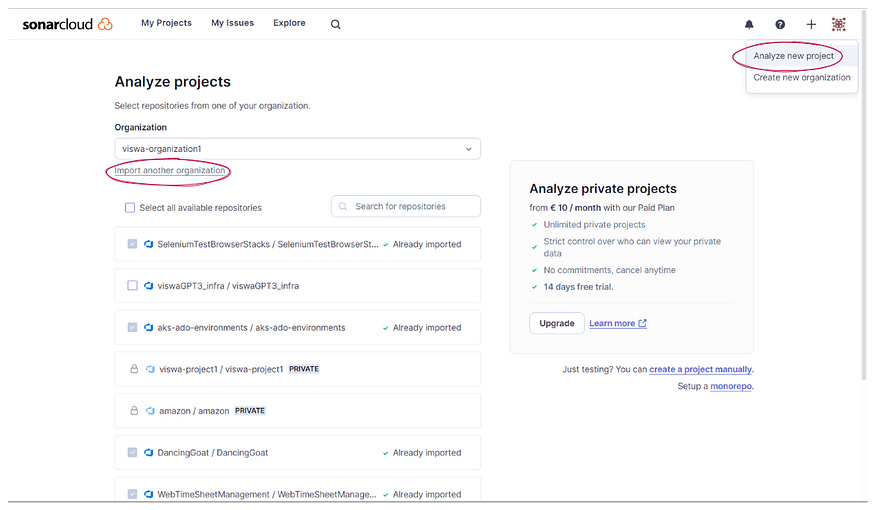Select the viswa-project1 / viswa-project1 row text
Viewport: 875px width, 510px height.
(x=221, y=369)
